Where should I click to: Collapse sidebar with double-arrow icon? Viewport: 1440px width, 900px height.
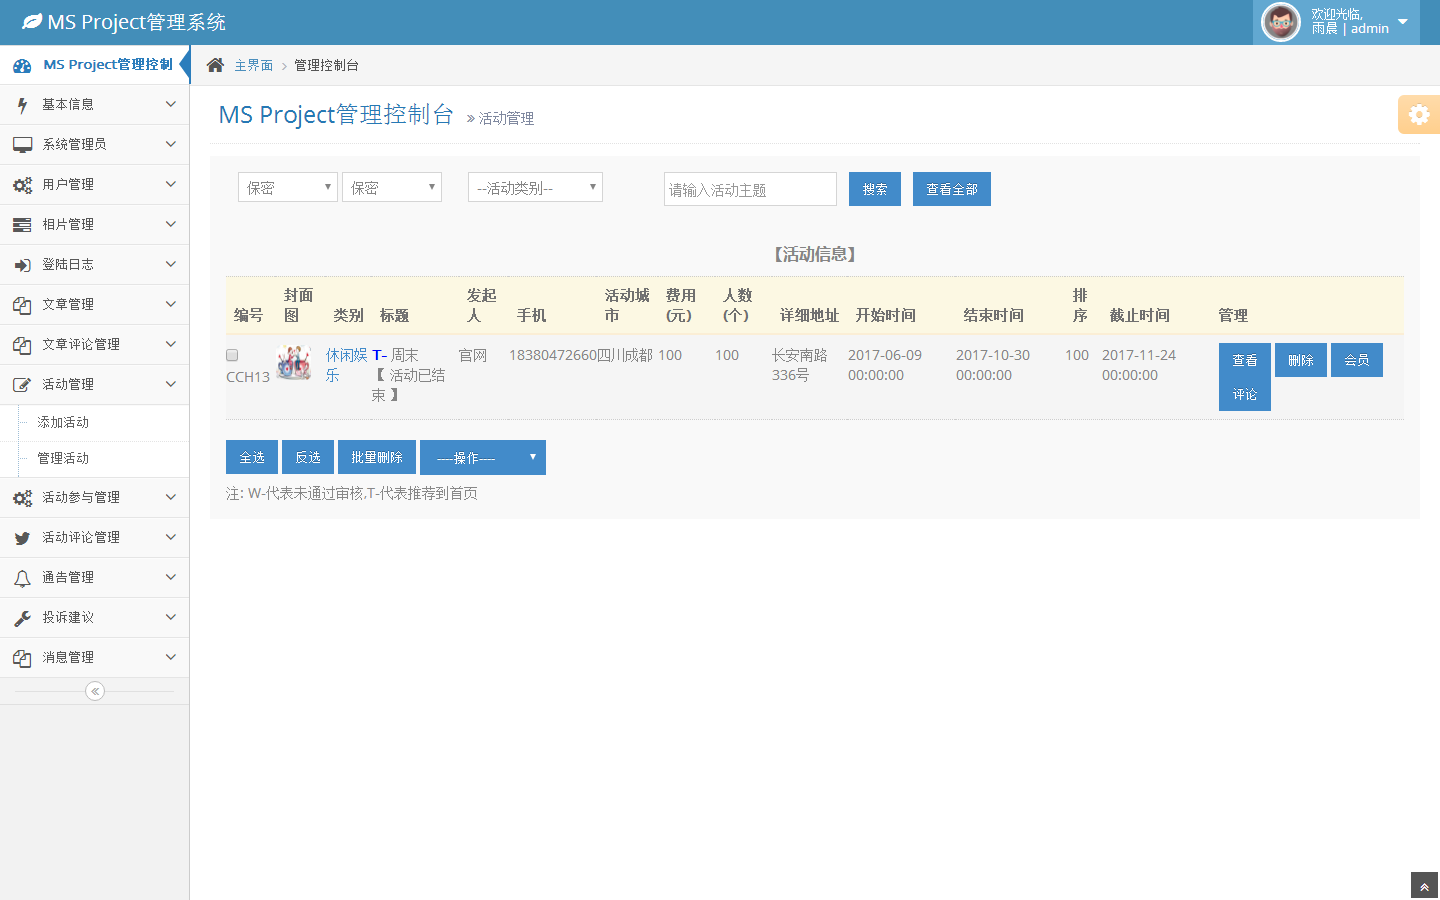[x=95, y=691]
